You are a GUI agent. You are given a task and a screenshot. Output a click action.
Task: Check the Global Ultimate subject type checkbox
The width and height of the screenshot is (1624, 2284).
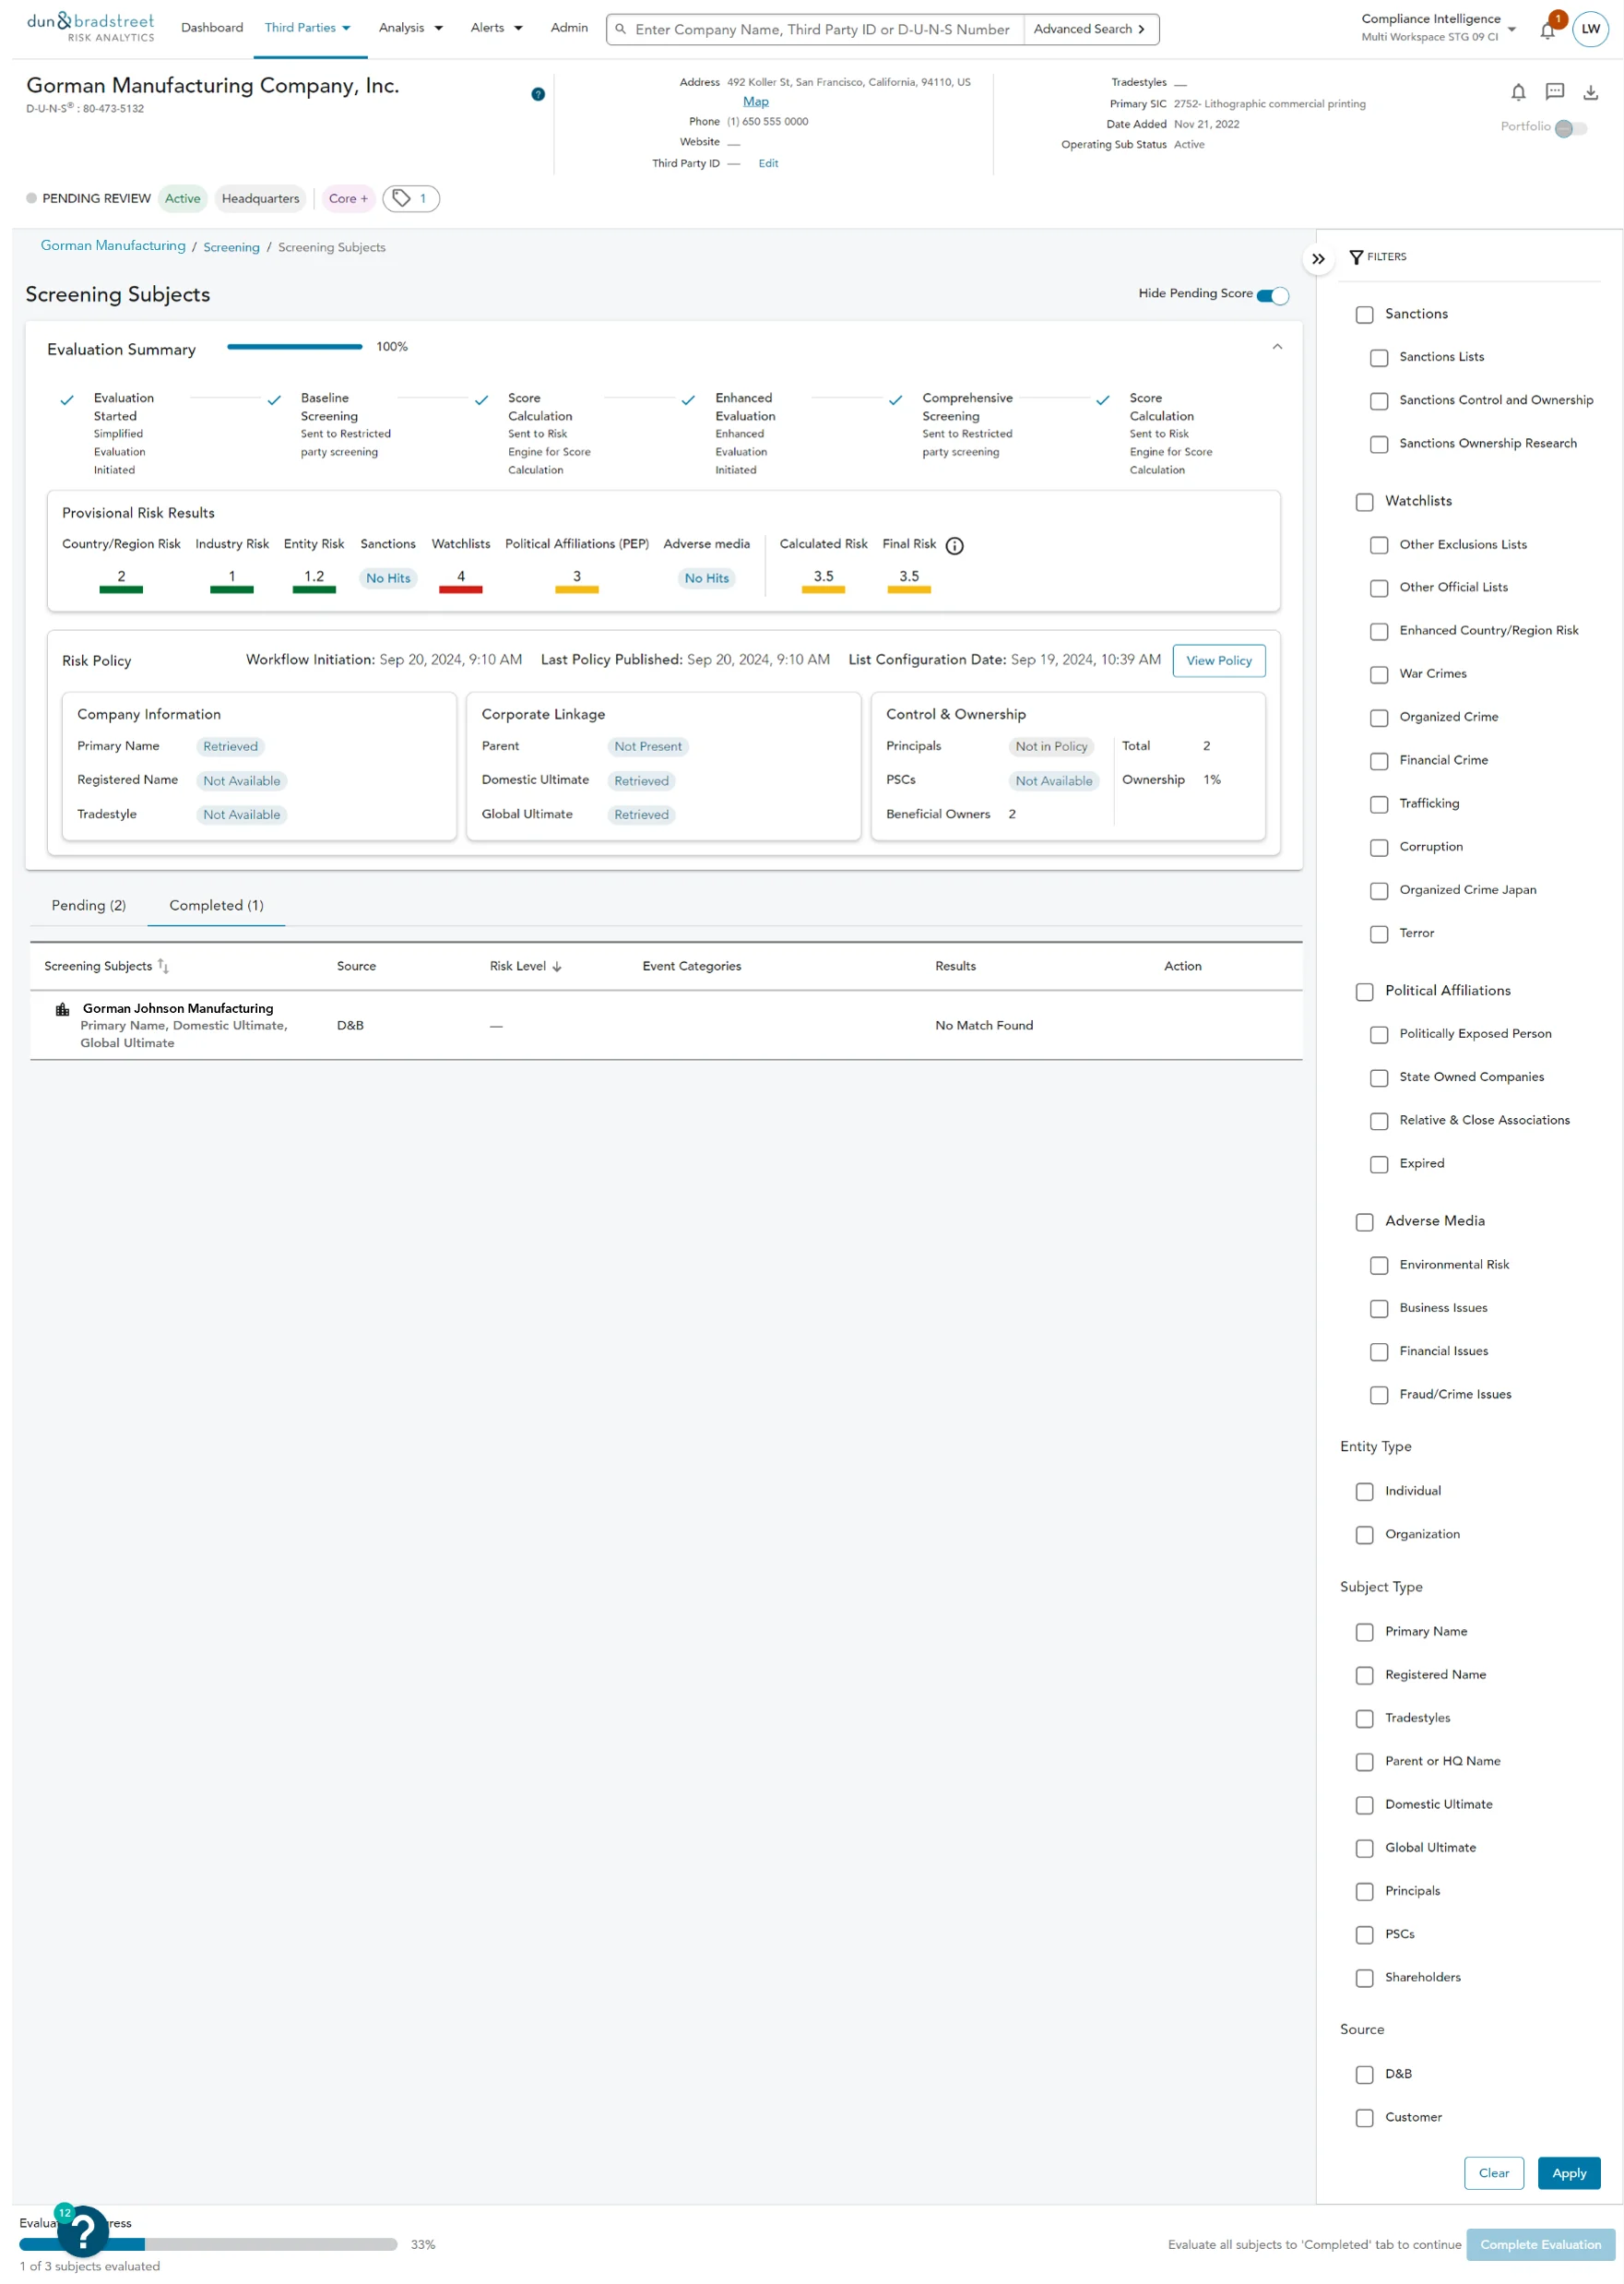pos(1364,1849)
